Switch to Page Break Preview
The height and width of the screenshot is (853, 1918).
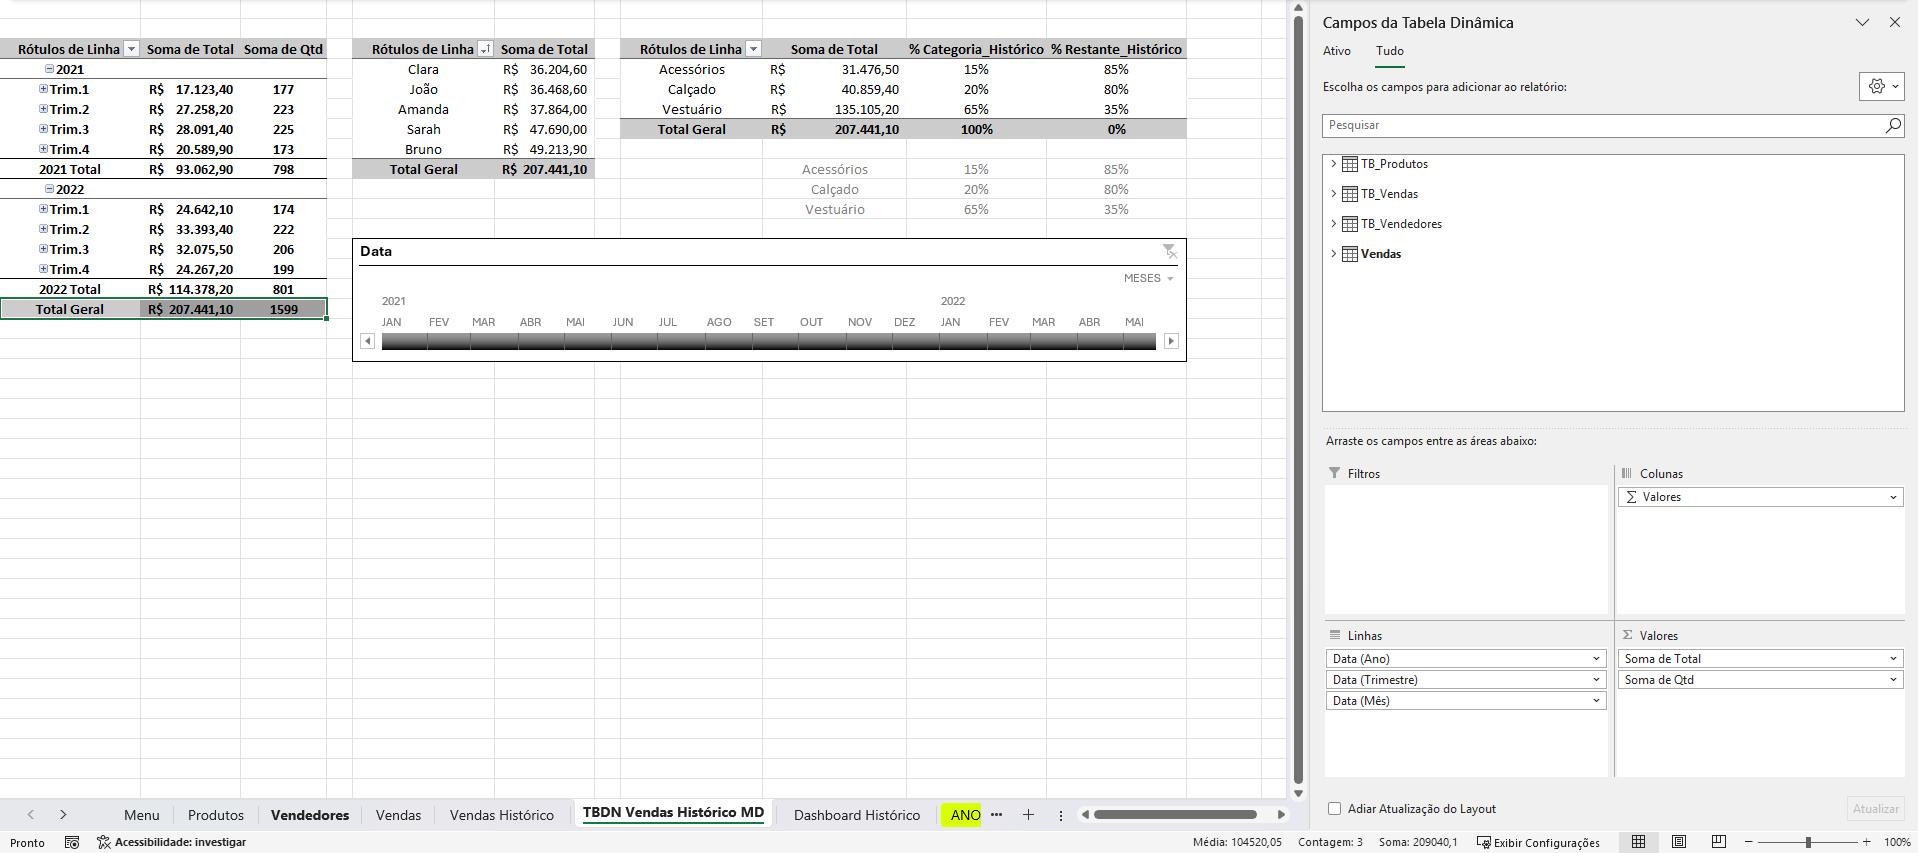pyautogui.click(x=1719, y=842)
